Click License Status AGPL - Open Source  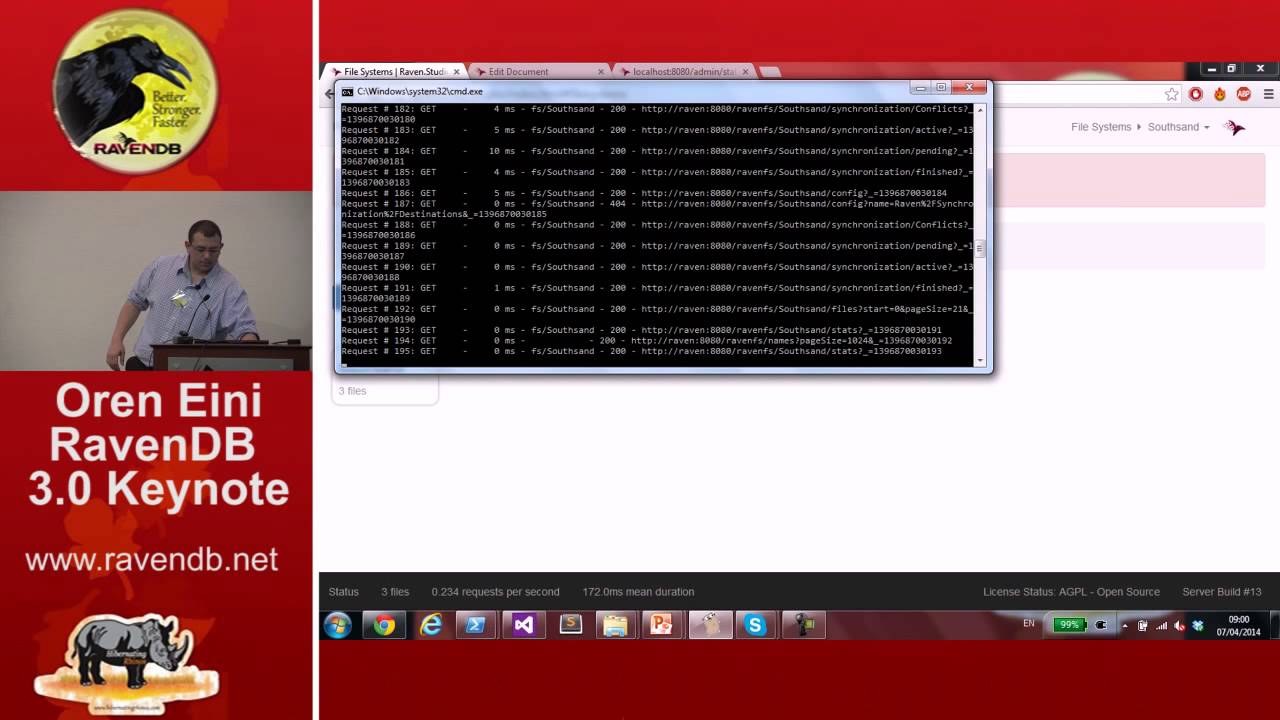point(1071,592)
